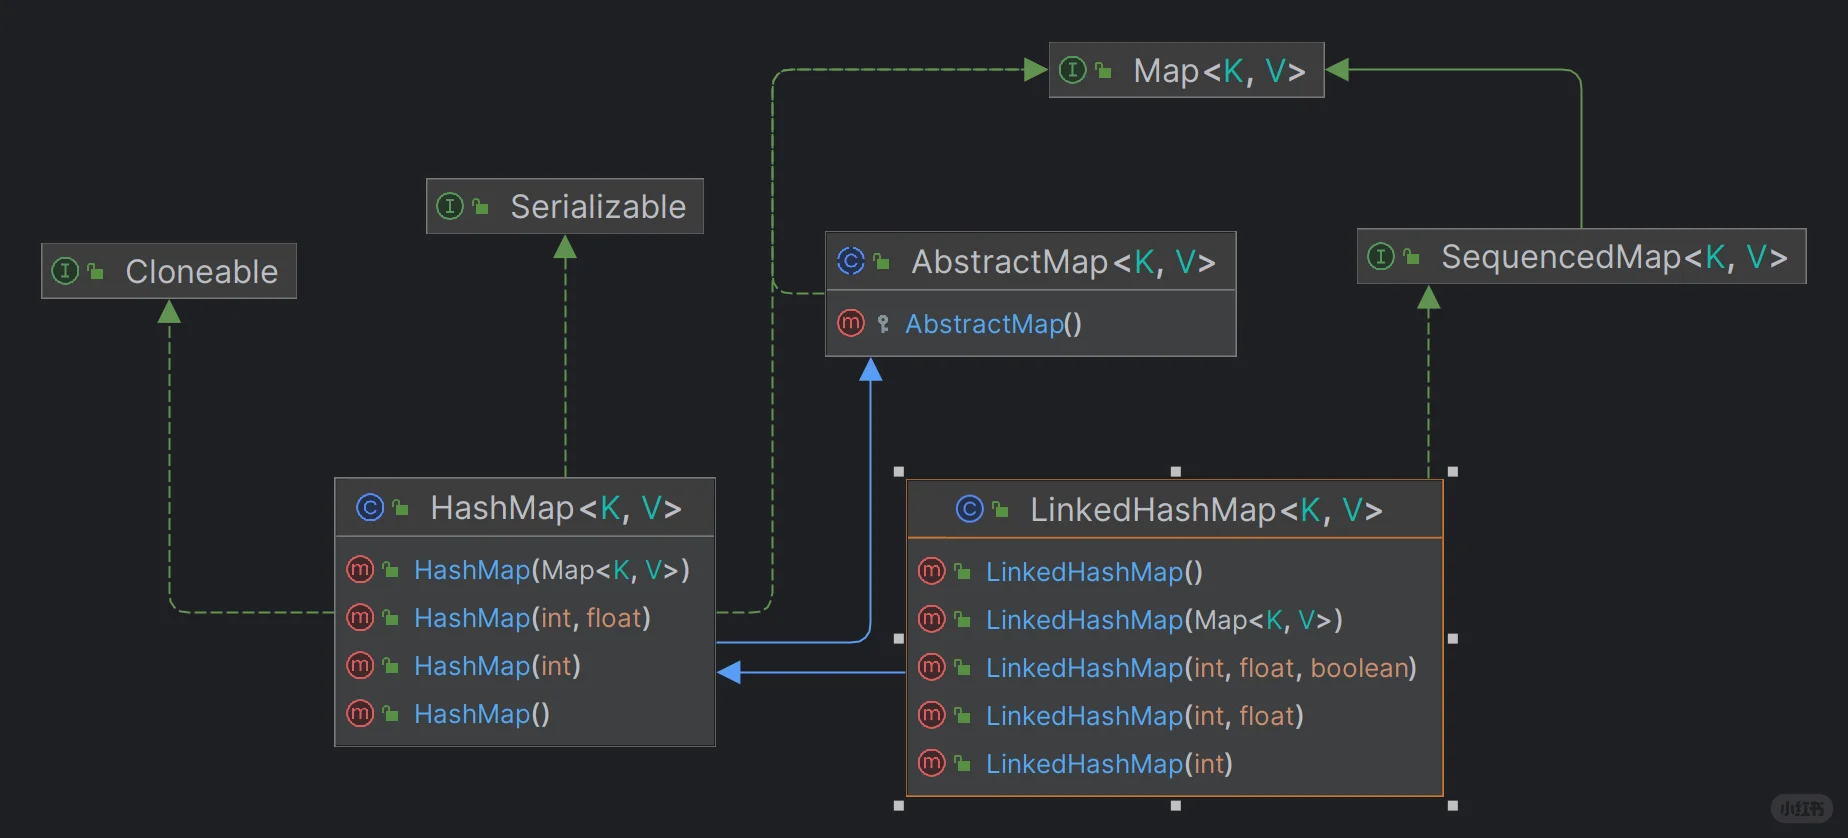Click the public visibility icon in AbstractMap<K, V> header
This screenshot has width=1848, height=838.
tap(882, 261)
